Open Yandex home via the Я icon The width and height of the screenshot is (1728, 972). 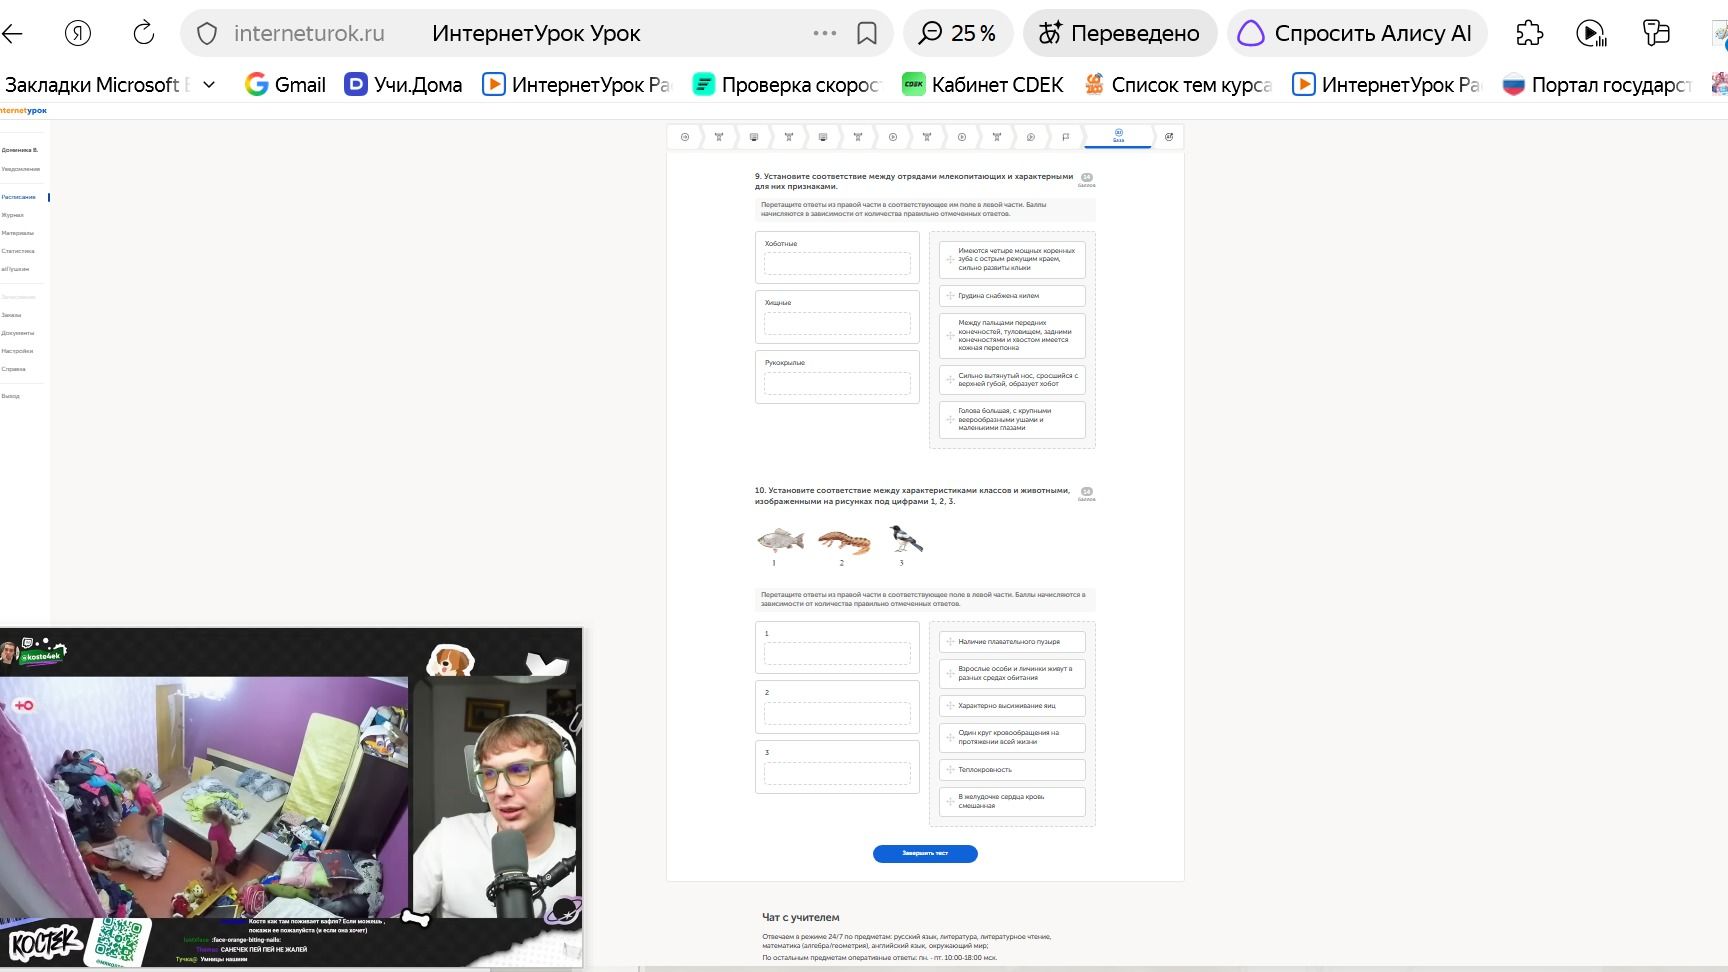click(78, 33)
